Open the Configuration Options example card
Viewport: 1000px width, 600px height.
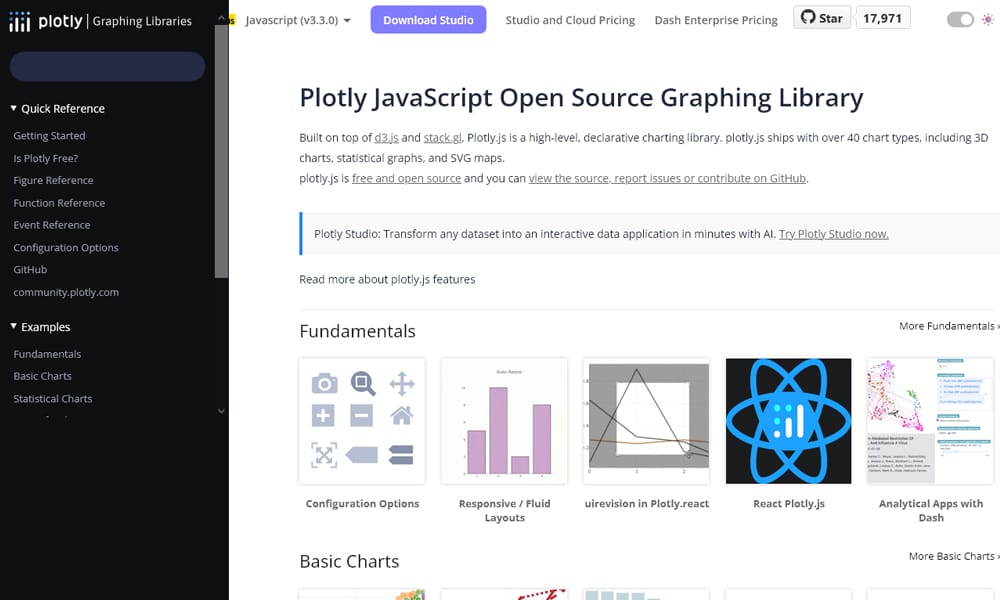pos(362,420)
